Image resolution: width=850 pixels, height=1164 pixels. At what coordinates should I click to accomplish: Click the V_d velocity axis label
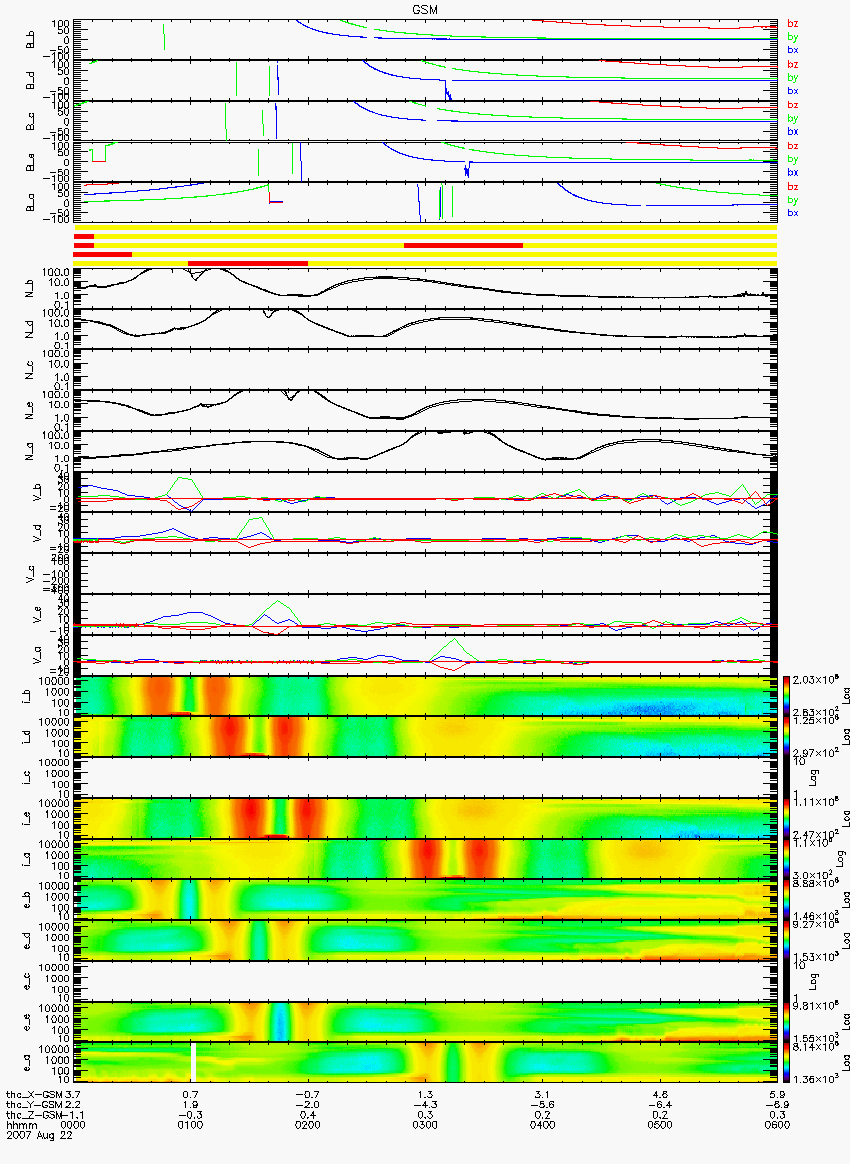pyautogui.click(x=36, y=532)
